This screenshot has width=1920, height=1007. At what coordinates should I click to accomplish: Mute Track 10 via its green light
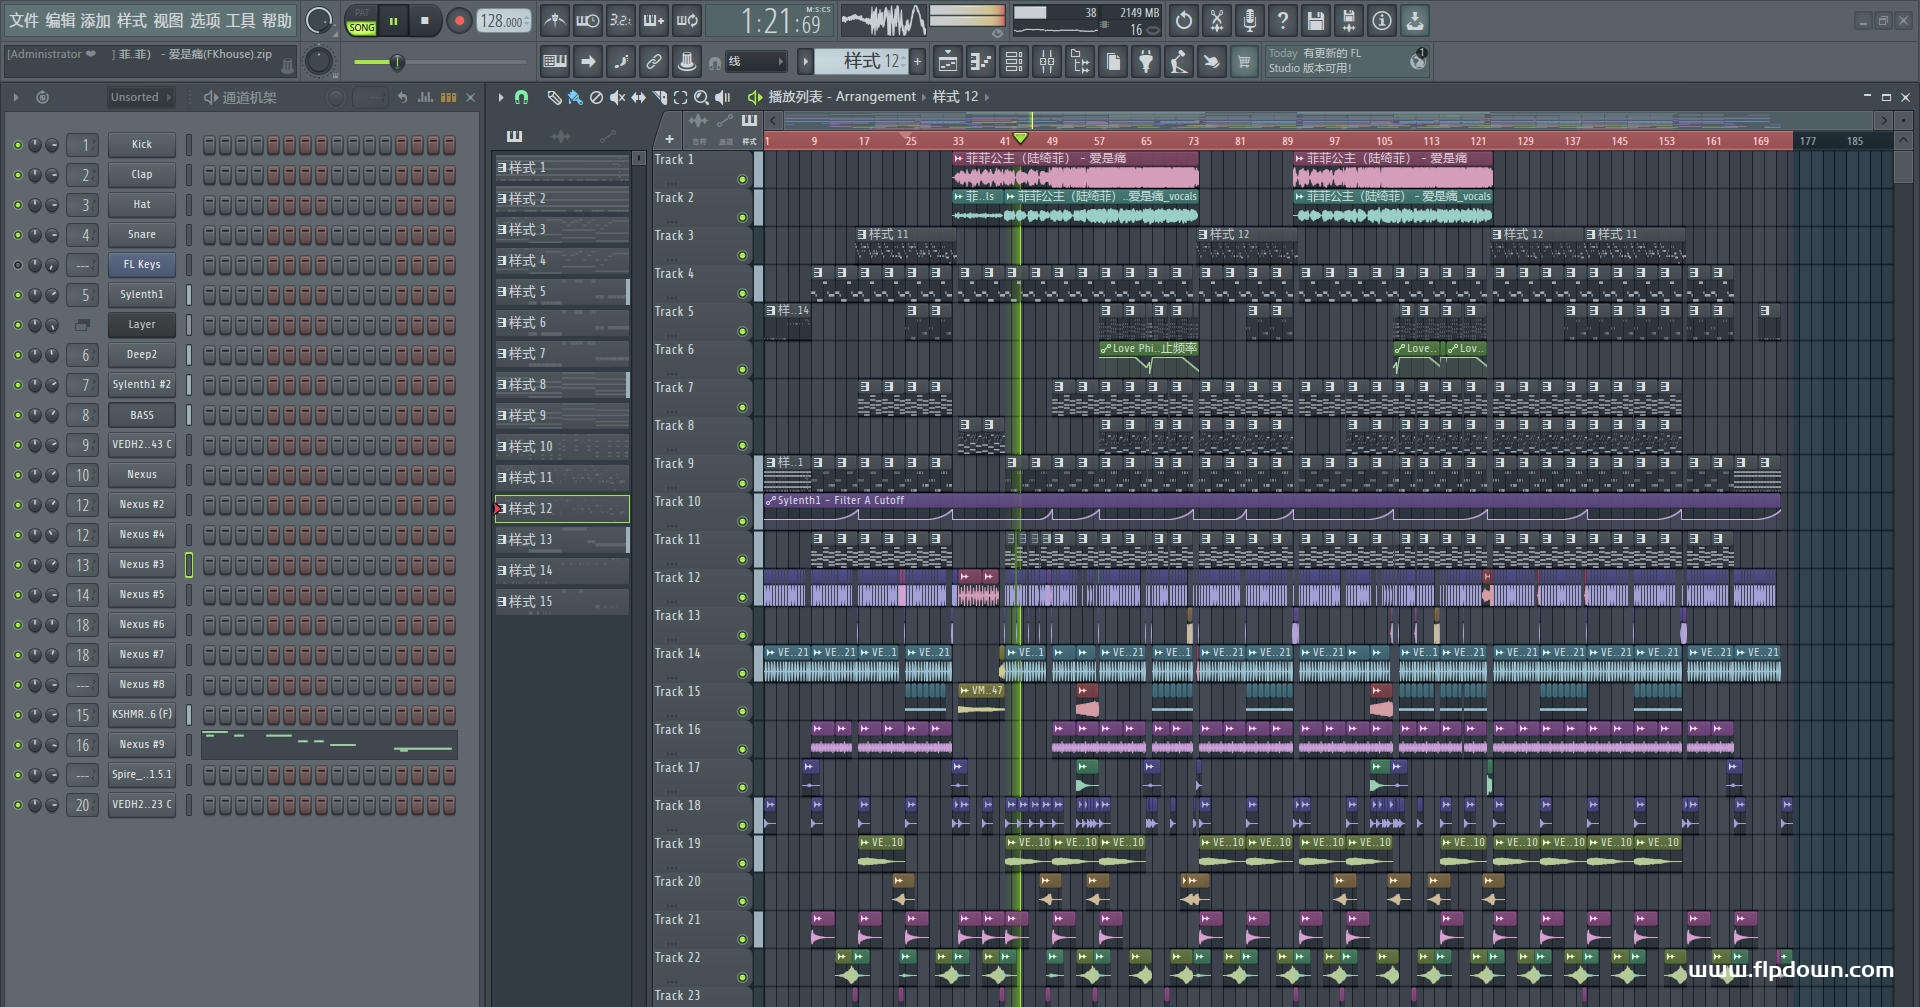click(x=742, y=521)
